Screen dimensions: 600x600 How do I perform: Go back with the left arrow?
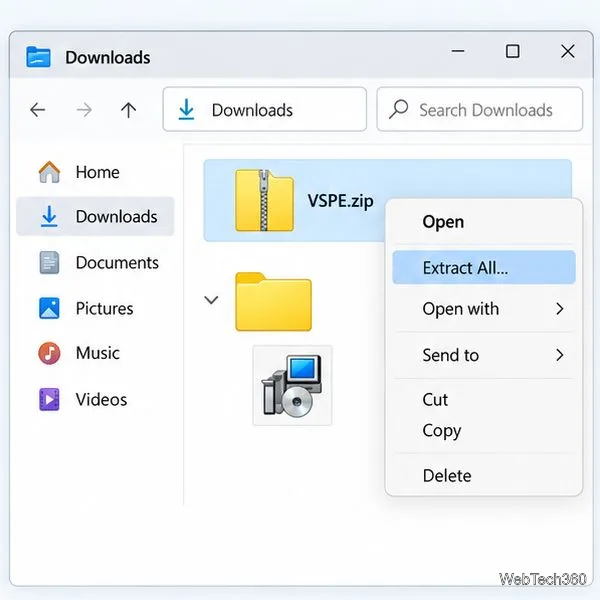(38, 110)
